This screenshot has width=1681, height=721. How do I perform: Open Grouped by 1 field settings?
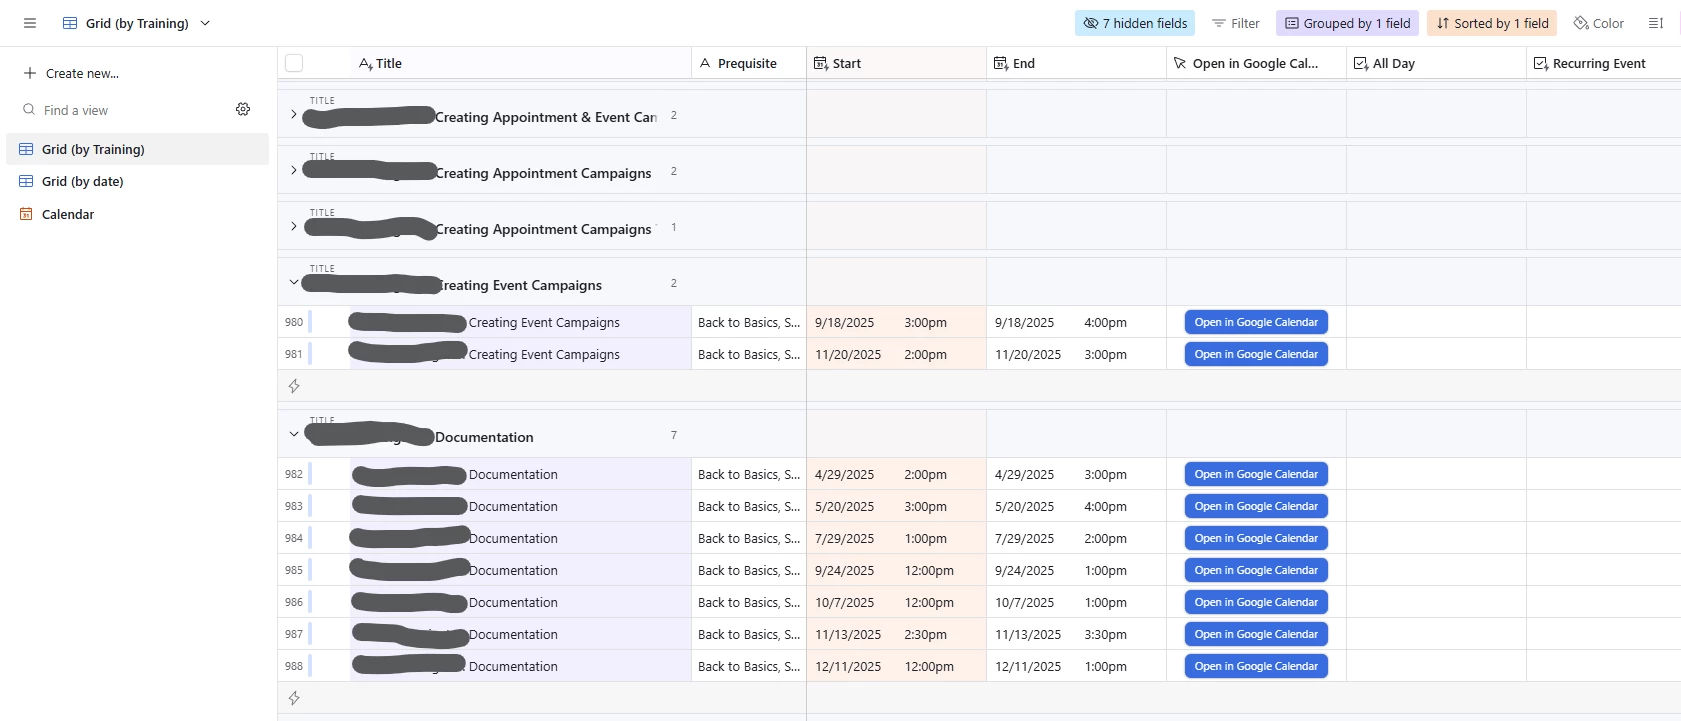(1347, 23)
